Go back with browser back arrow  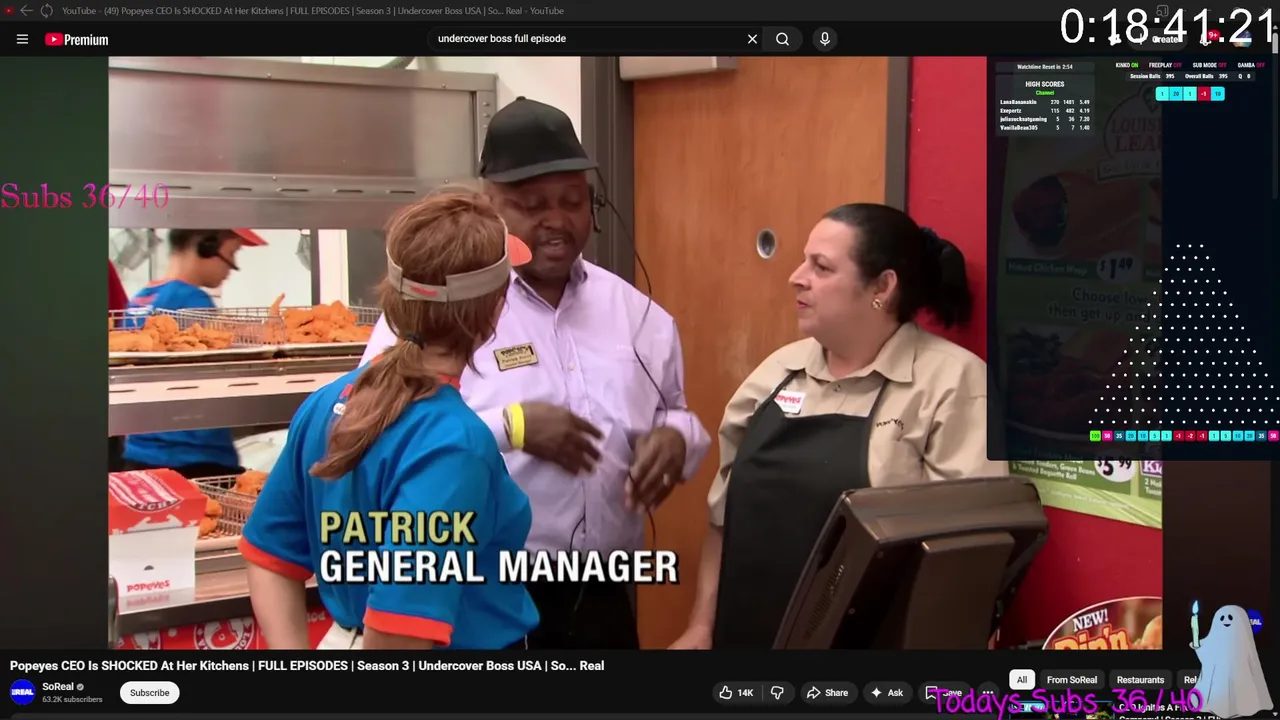point(26,11)
